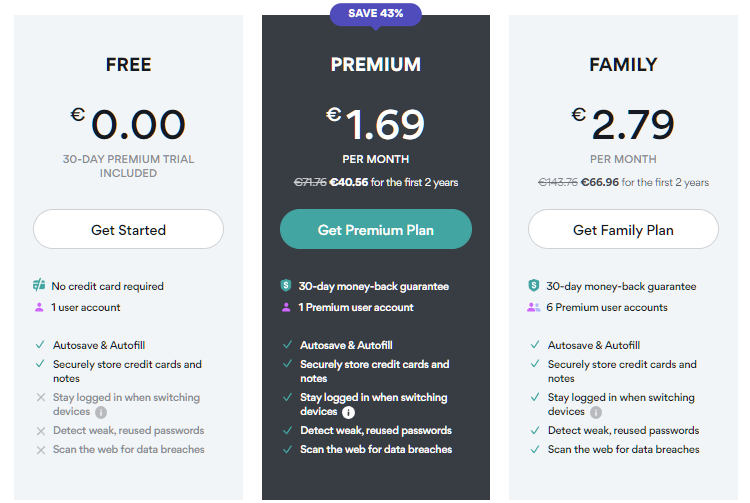Click the no credit card icon
750x503 pixels.
click(x=39, y=285)
